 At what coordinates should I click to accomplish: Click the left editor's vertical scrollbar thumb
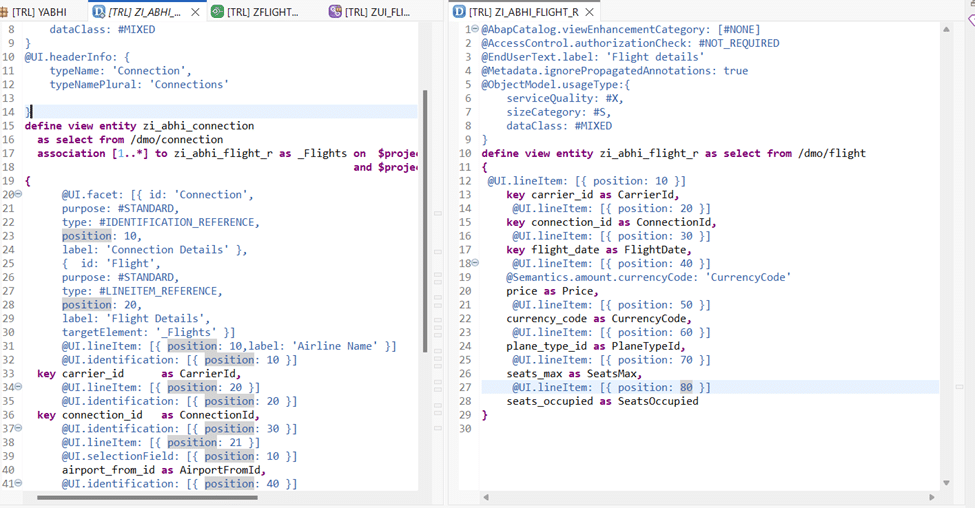coord(427,220)
